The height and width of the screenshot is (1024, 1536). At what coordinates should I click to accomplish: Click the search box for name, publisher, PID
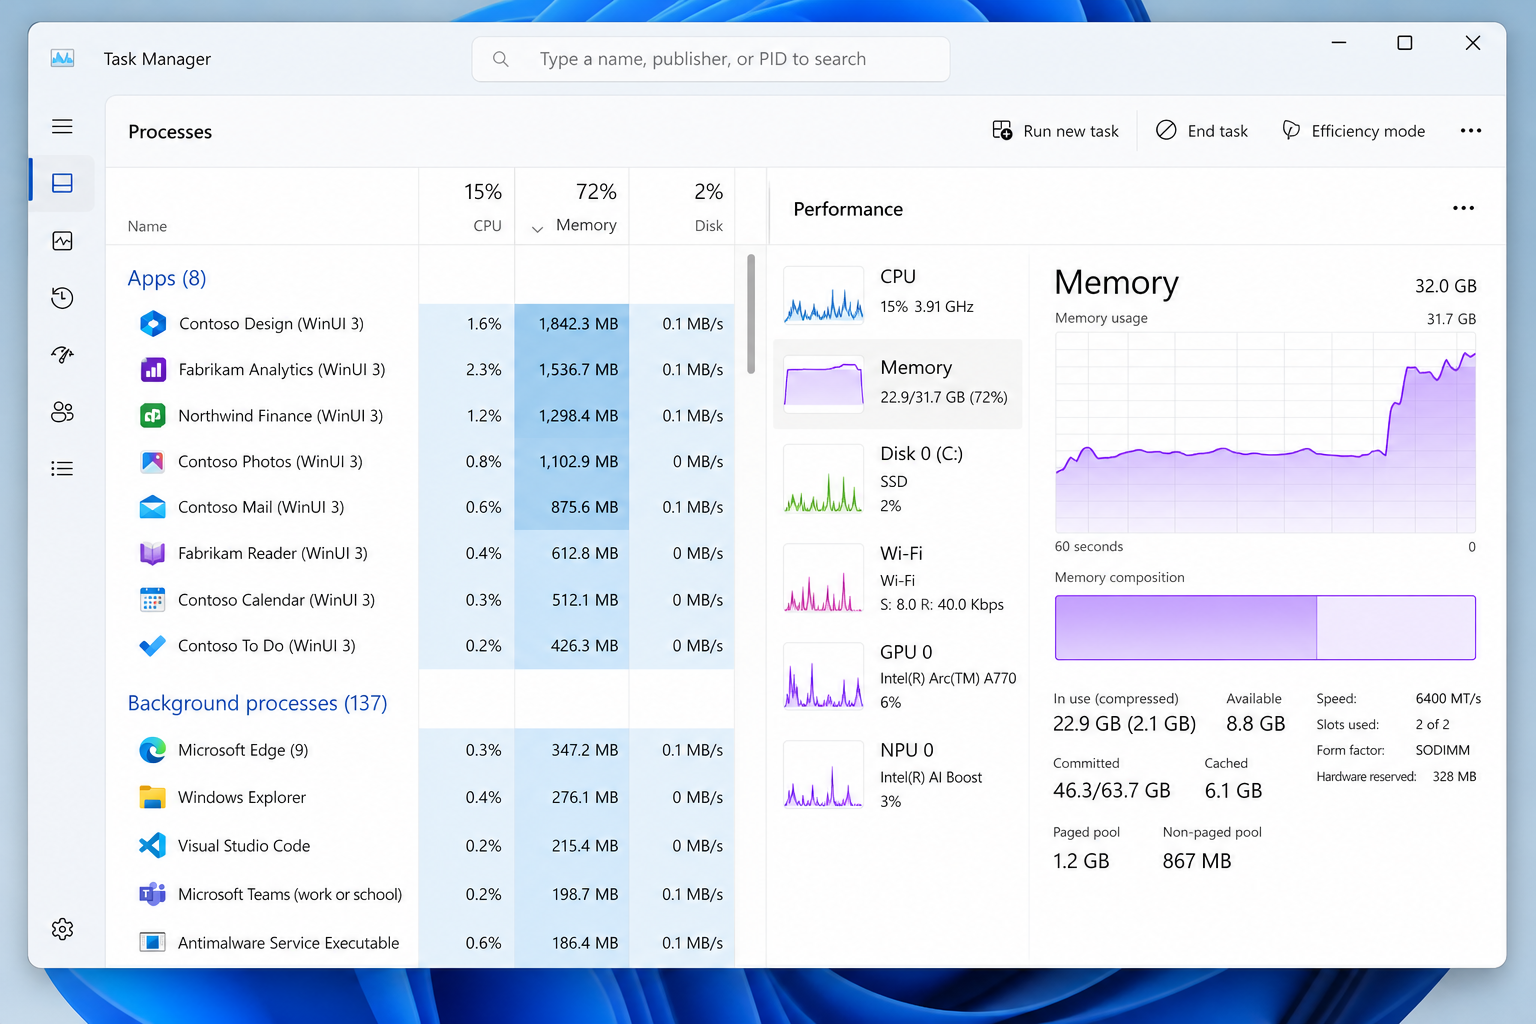711,59
